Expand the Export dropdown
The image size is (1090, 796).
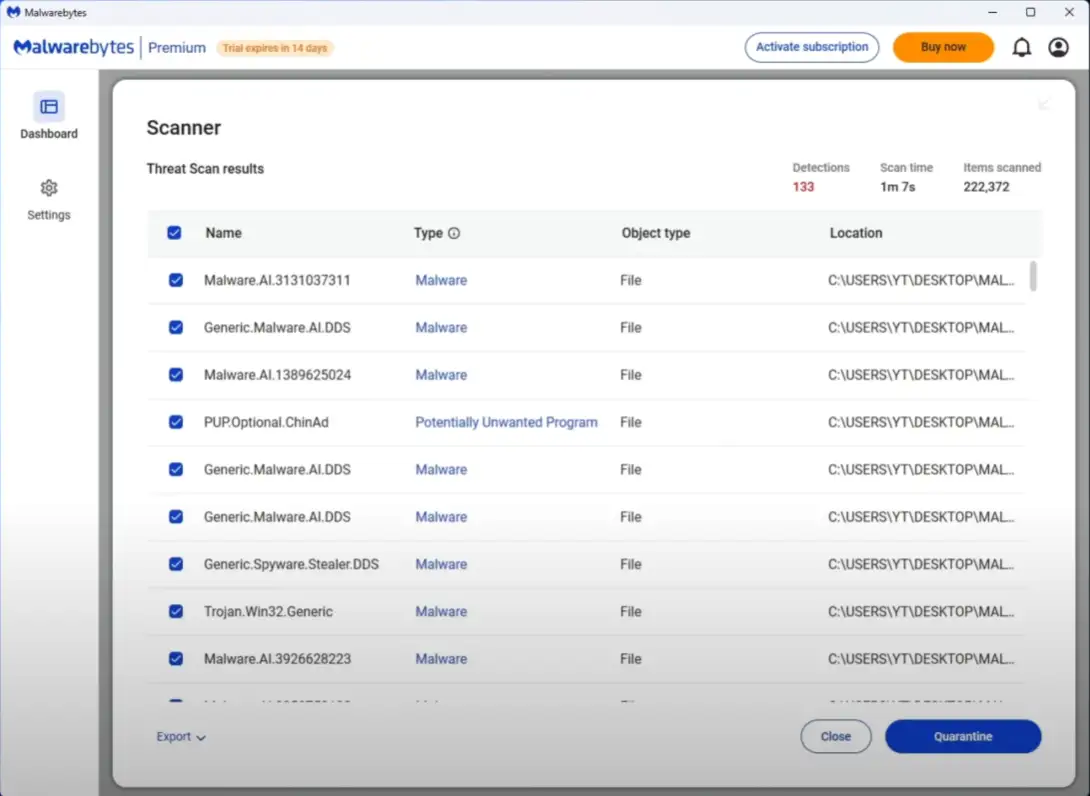pos(181,737)
